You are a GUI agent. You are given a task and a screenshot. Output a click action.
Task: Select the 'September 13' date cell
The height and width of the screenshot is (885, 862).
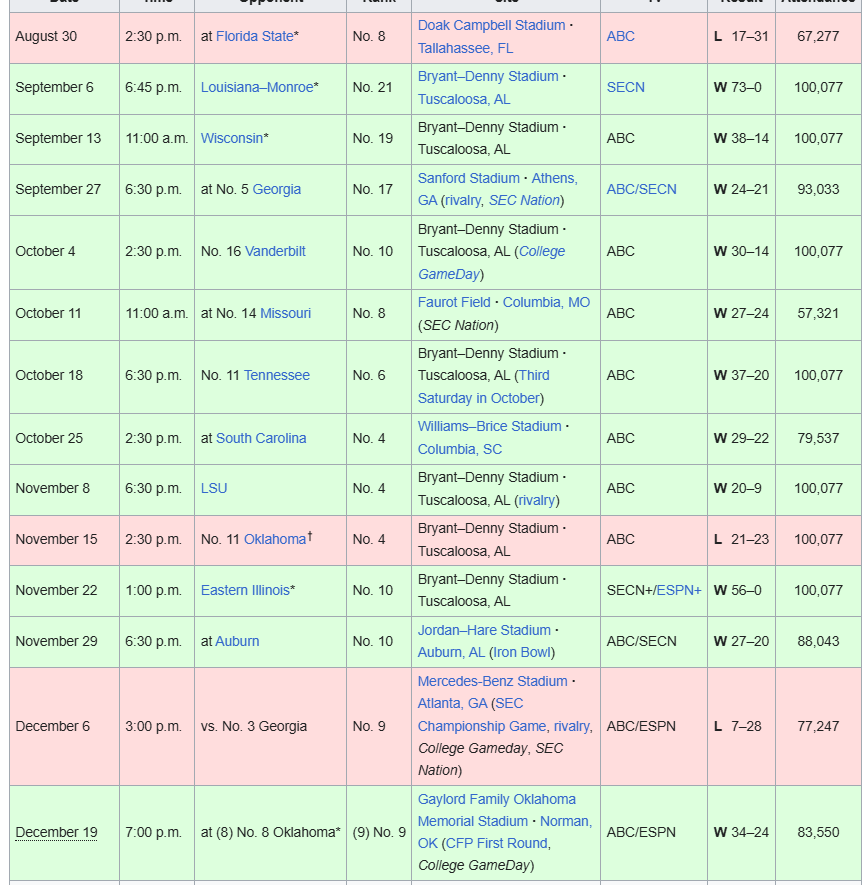point(64,138)
